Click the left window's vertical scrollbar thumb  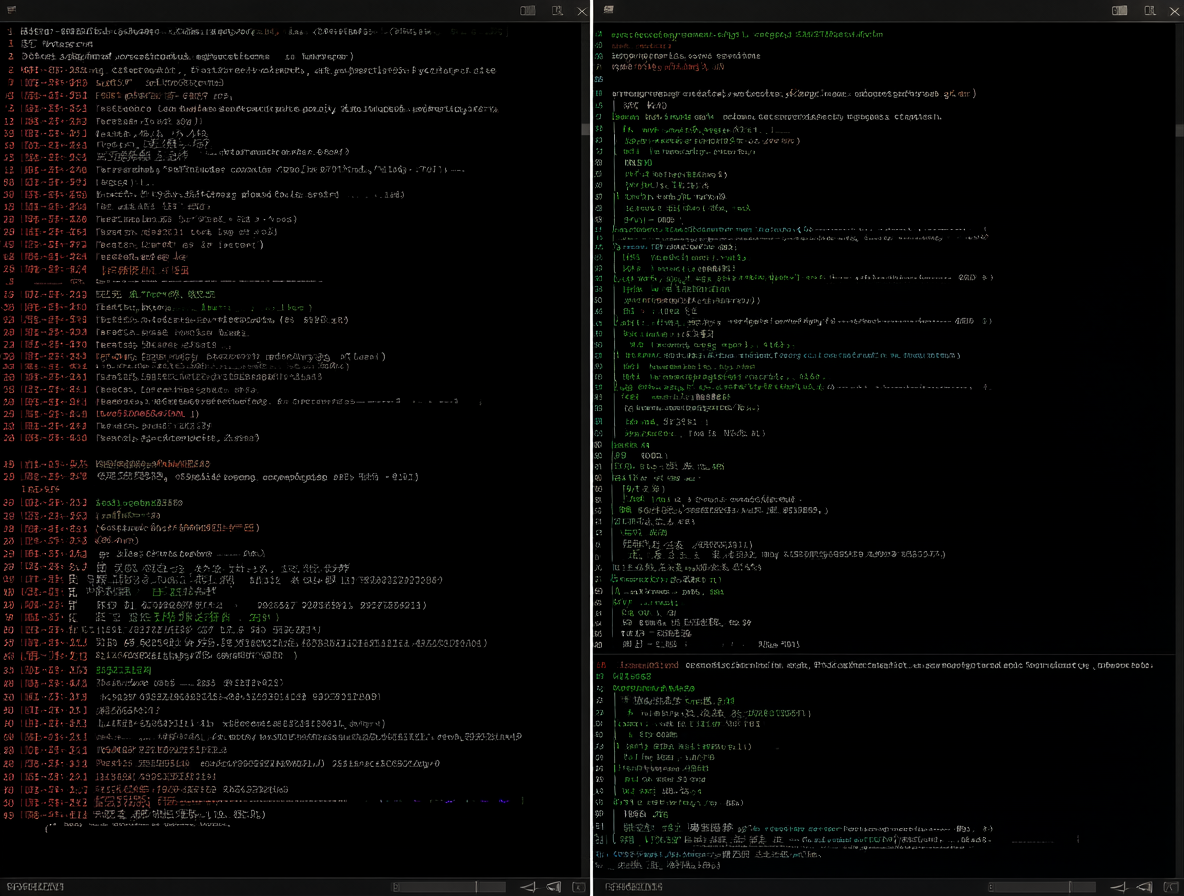click(585, 129)
